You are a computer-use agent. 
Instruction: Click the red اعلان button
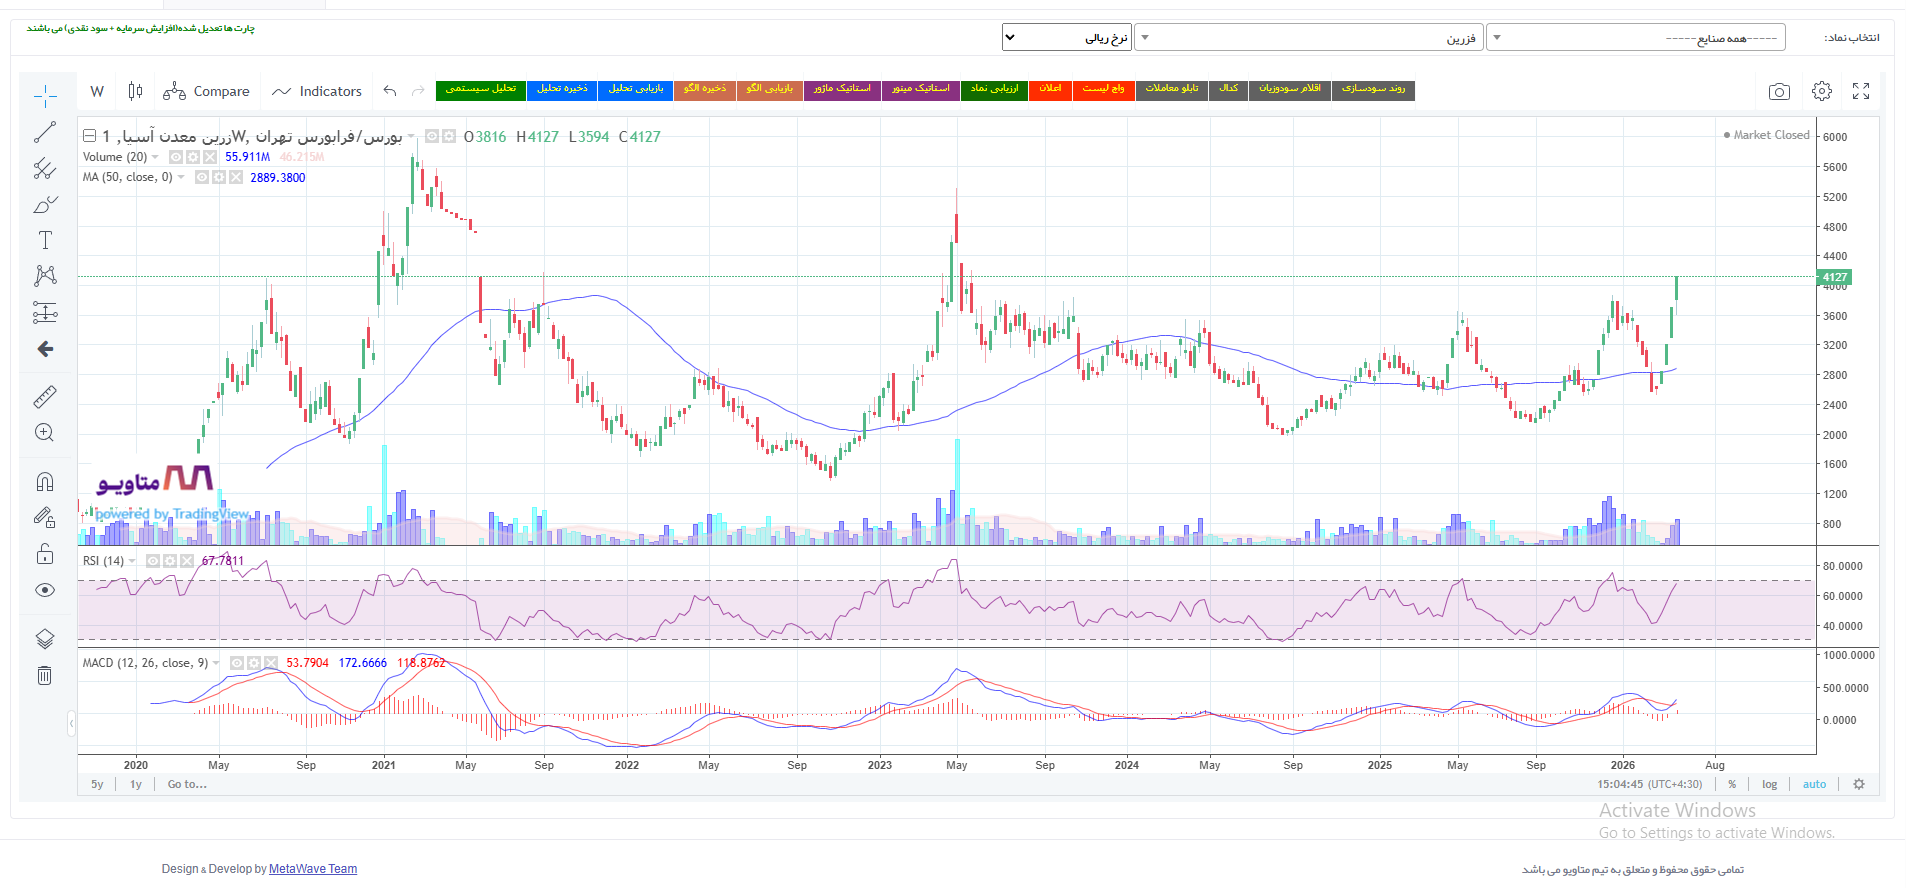point(1050,89)
